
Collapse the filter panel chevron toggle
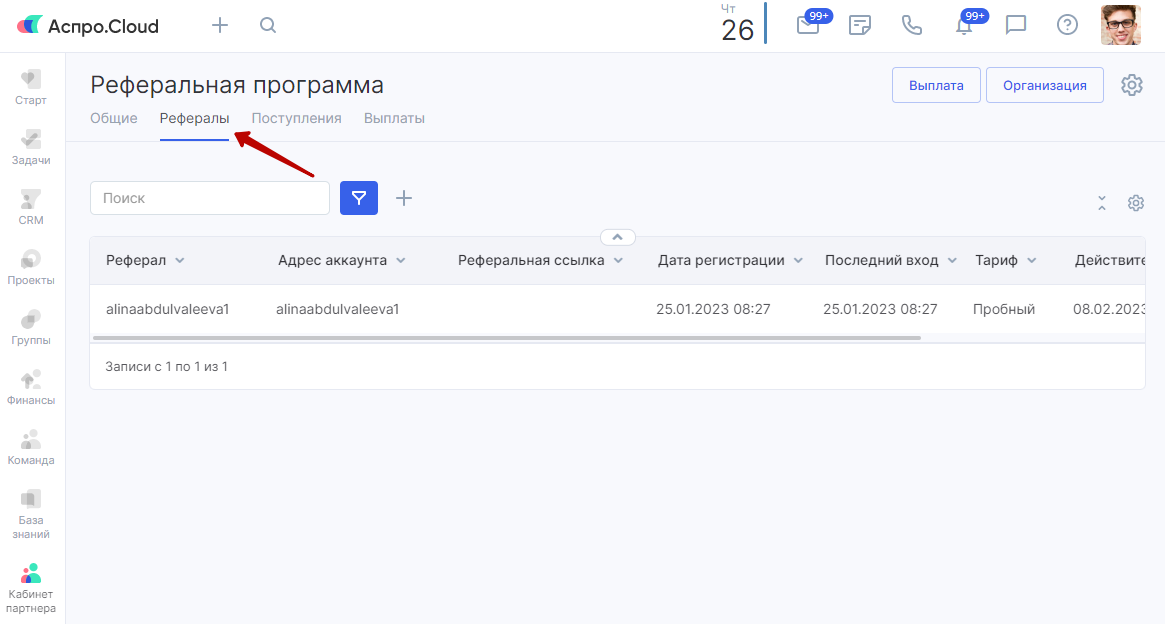[x=617, y=237]
